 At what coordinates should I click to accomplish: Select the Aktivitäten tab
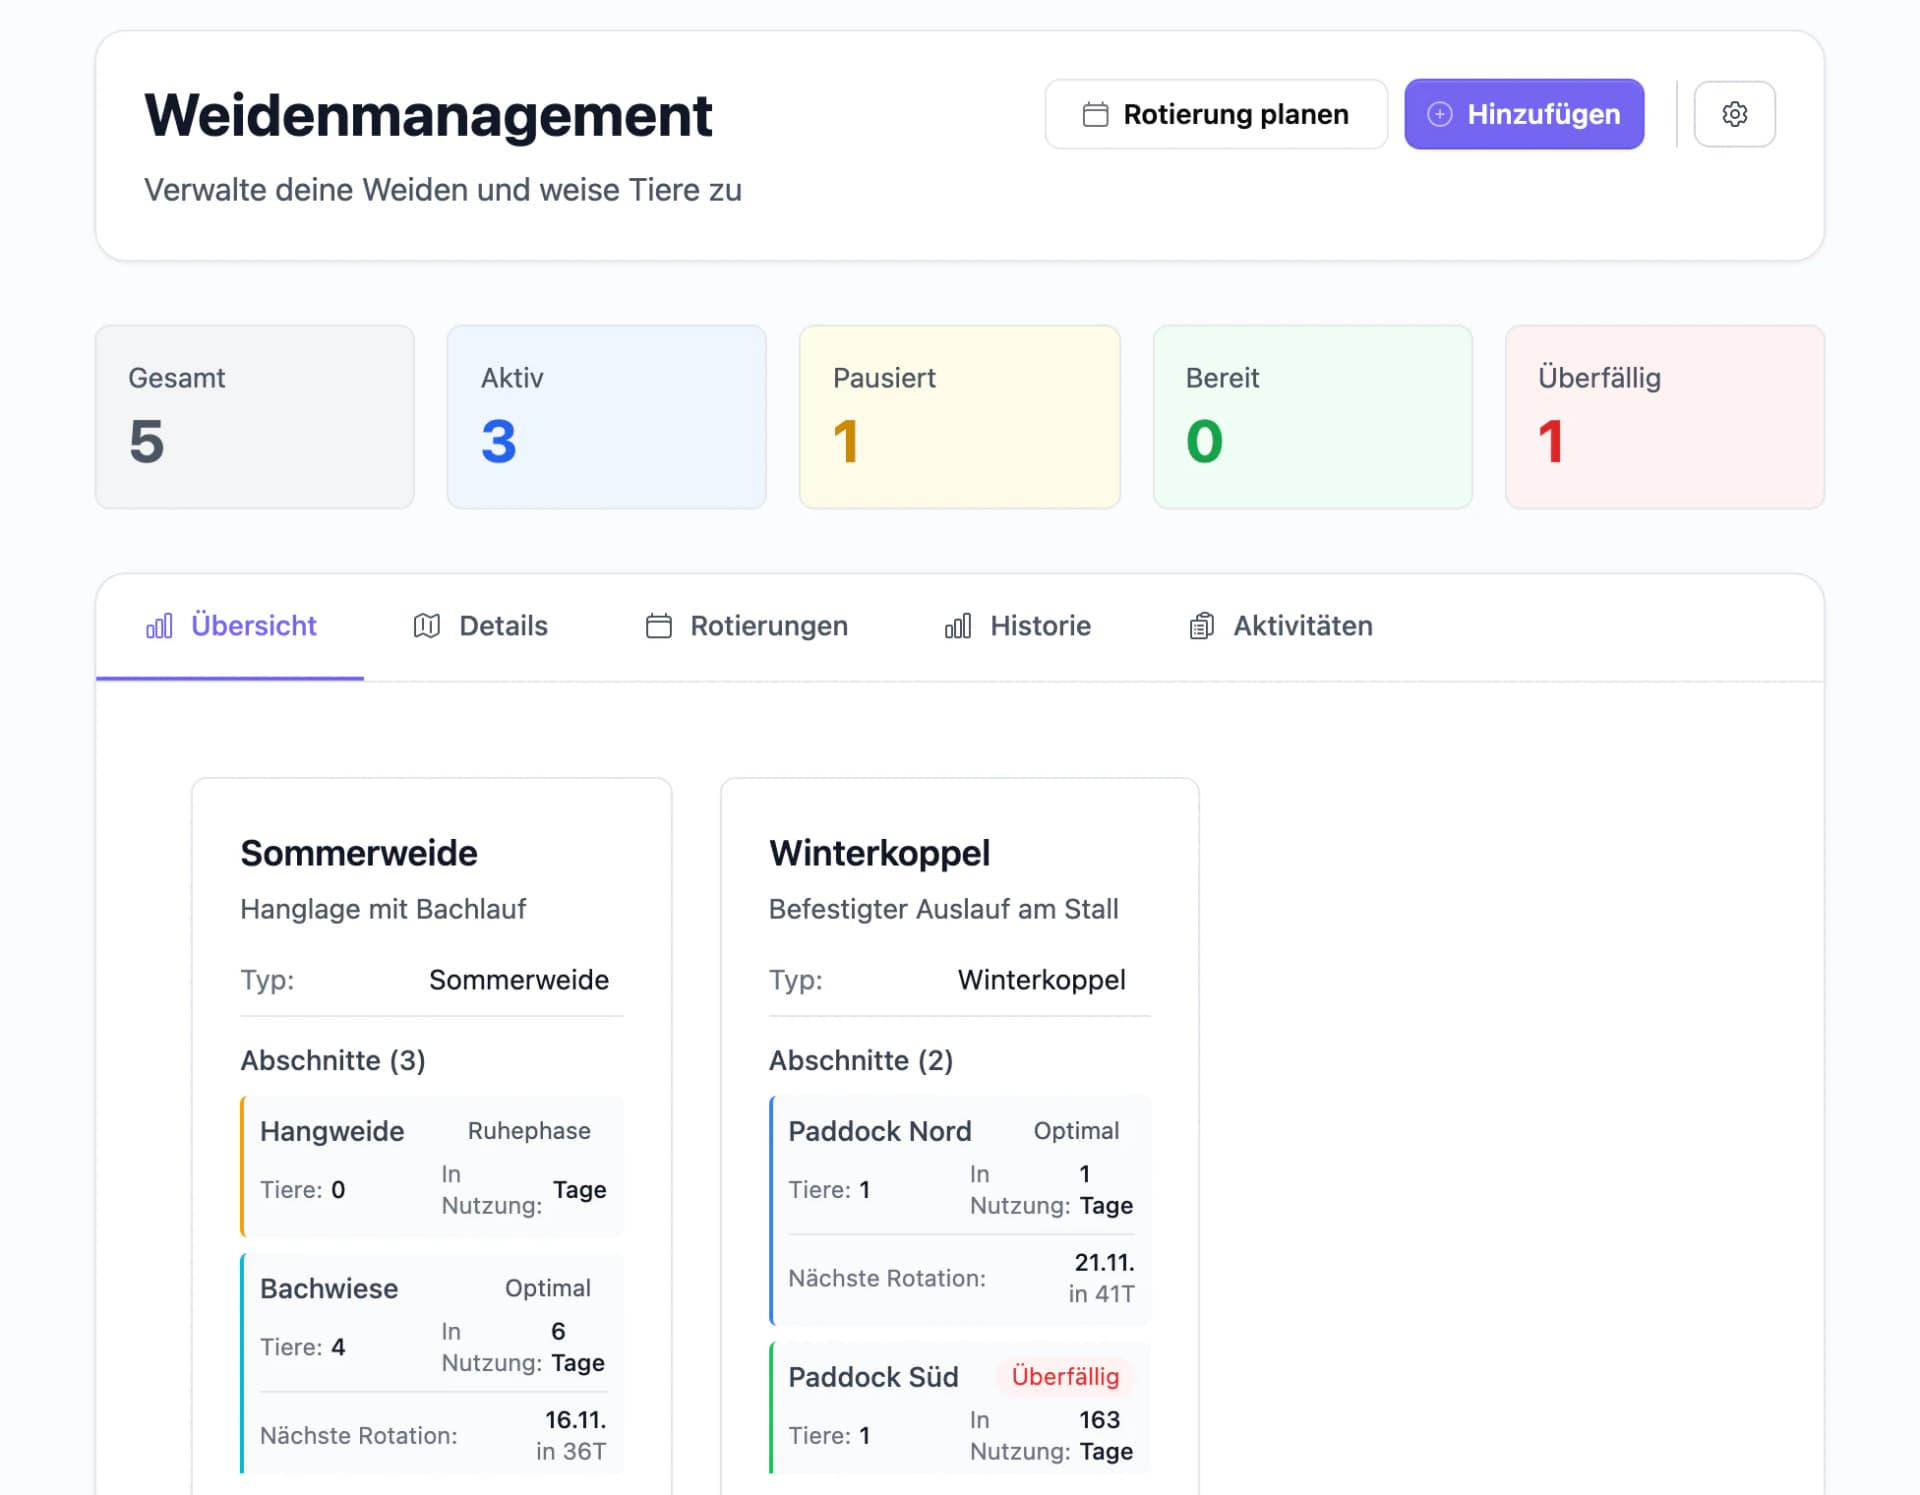coord(1281,626)
